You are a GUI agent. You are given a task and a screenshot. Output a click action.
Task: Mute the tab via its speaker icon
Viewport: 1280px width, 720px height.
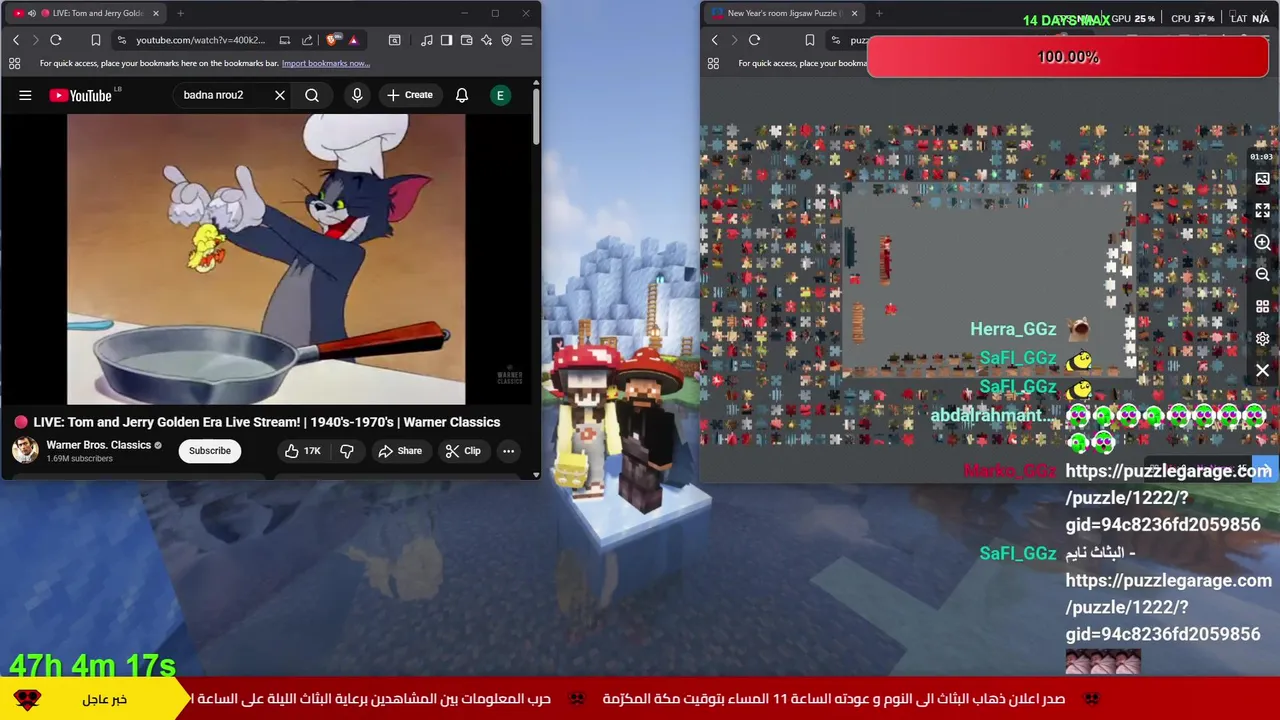tap(31, 13)
